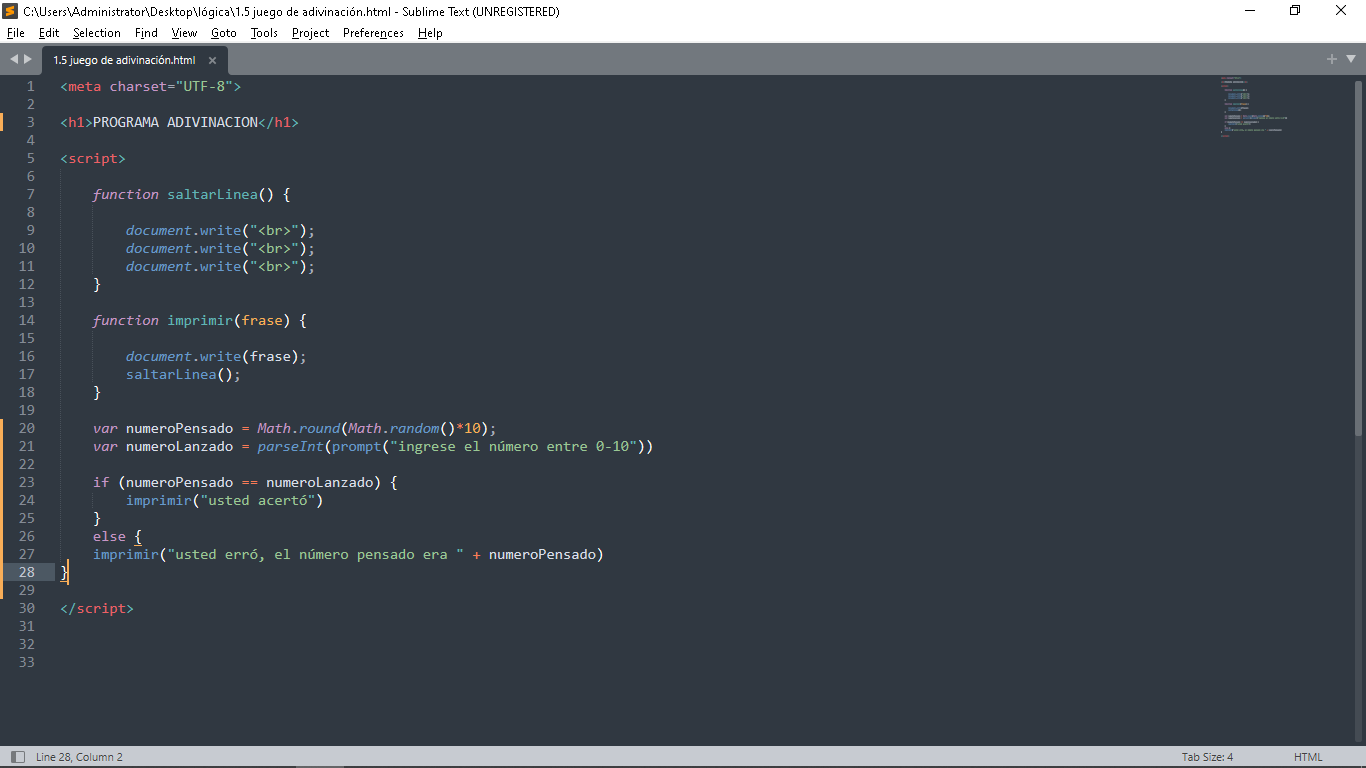Click line number 1 in gutter
The image size is (1366, 768).
(30, 86)
